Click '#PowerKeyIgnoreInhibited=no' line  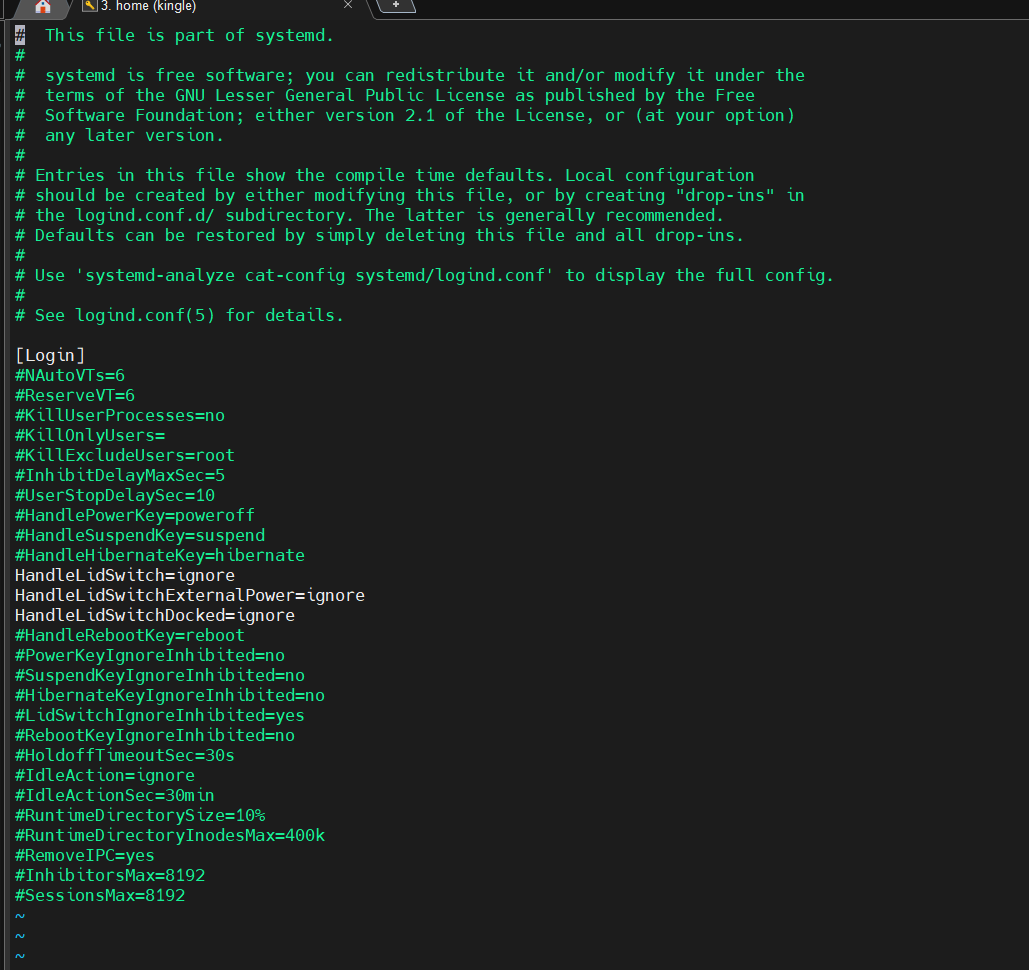[x=150, y=656]
